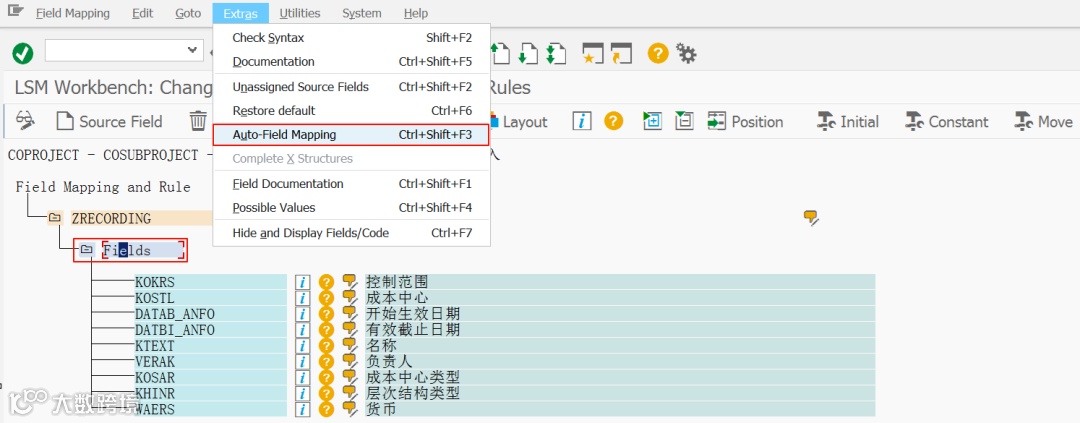The image size is (1080, 423).
Task: Click orange question mark next to Layout info
Action: (614, 121)
